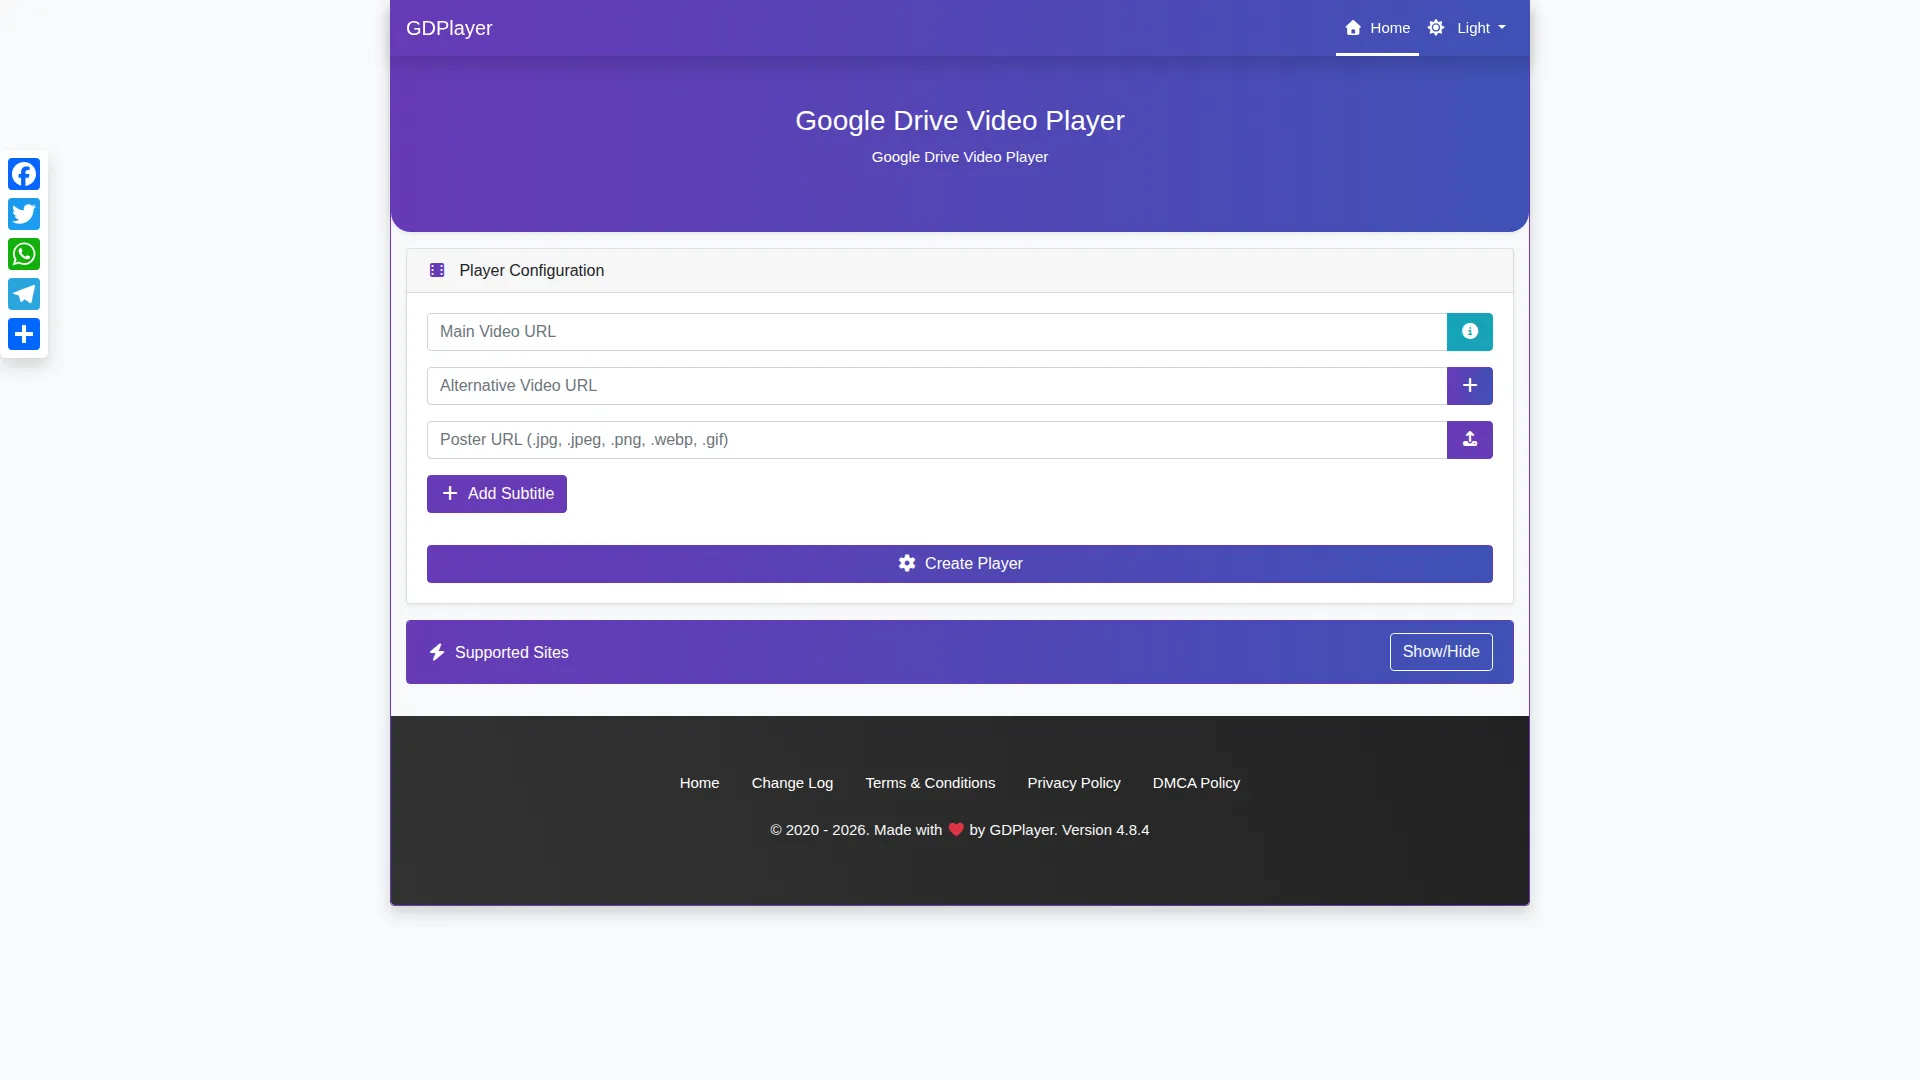
Task: Click the Player Configuration header text
Action: [532, 271]
